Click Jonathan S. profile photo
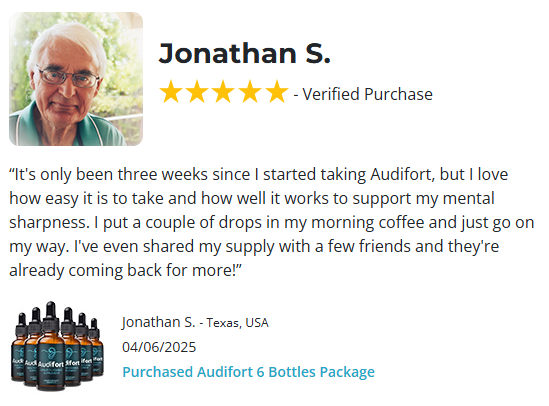Image resolution: width=549 pixels, height=406 pixels. point(76,79)
